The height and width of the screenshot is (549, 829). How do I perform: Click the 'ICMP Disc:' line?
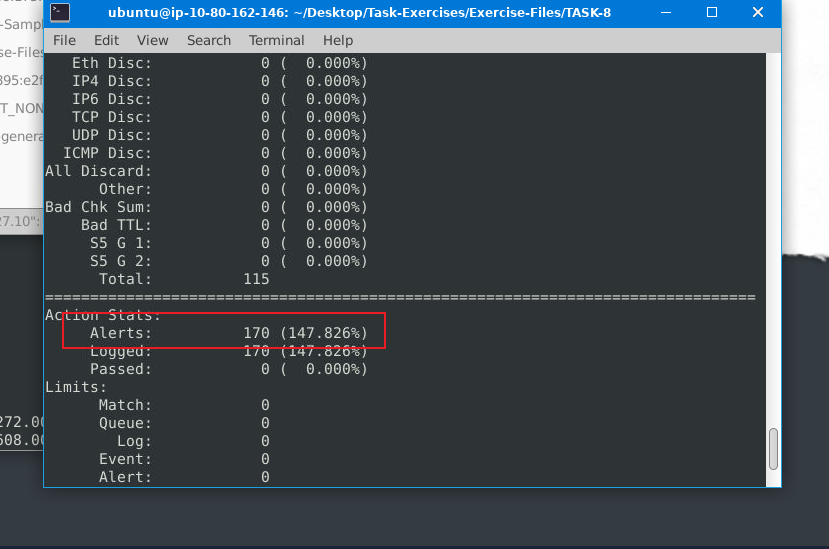point(215,153)
